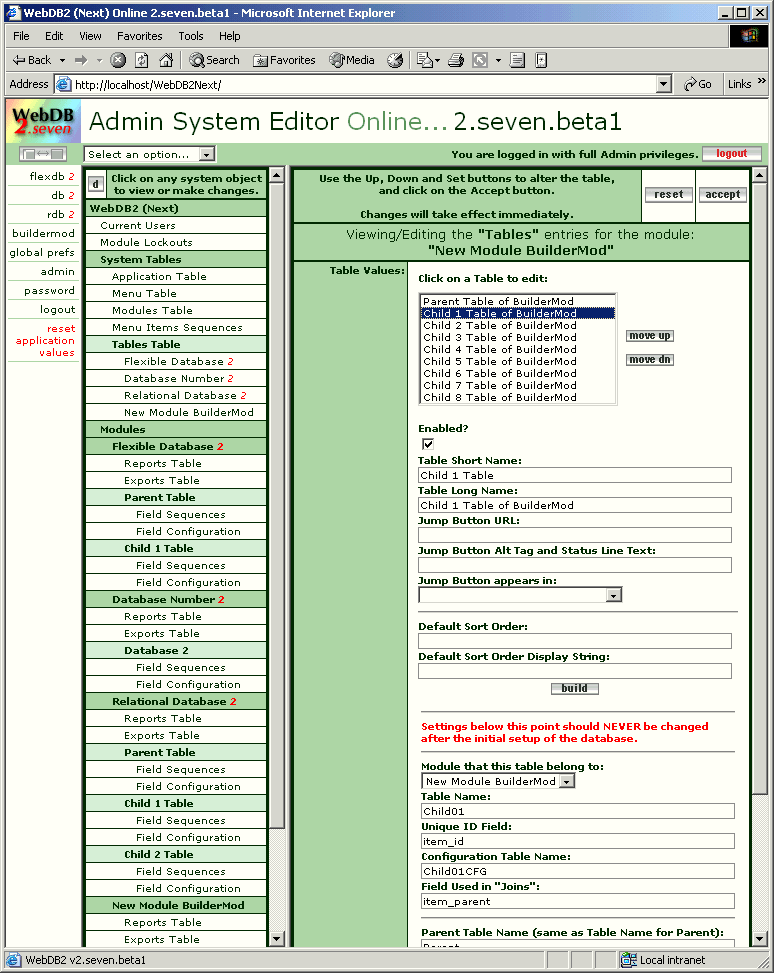Viewport: 774px width, 973px height.
Task: Click the Print toolbar icon
Action: pos(456,60)
